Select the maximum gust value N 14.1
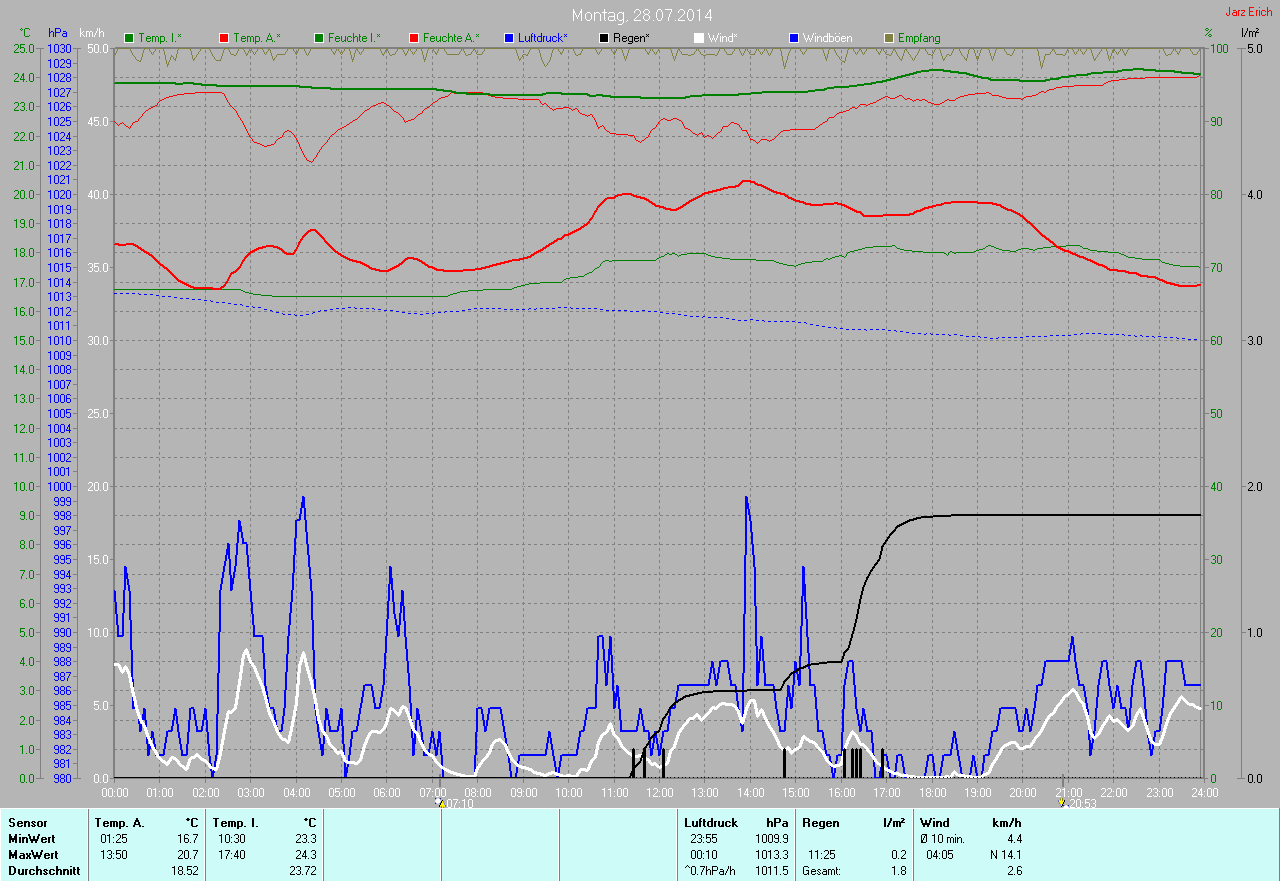The image size is (1280, 881). point(1004,855)
